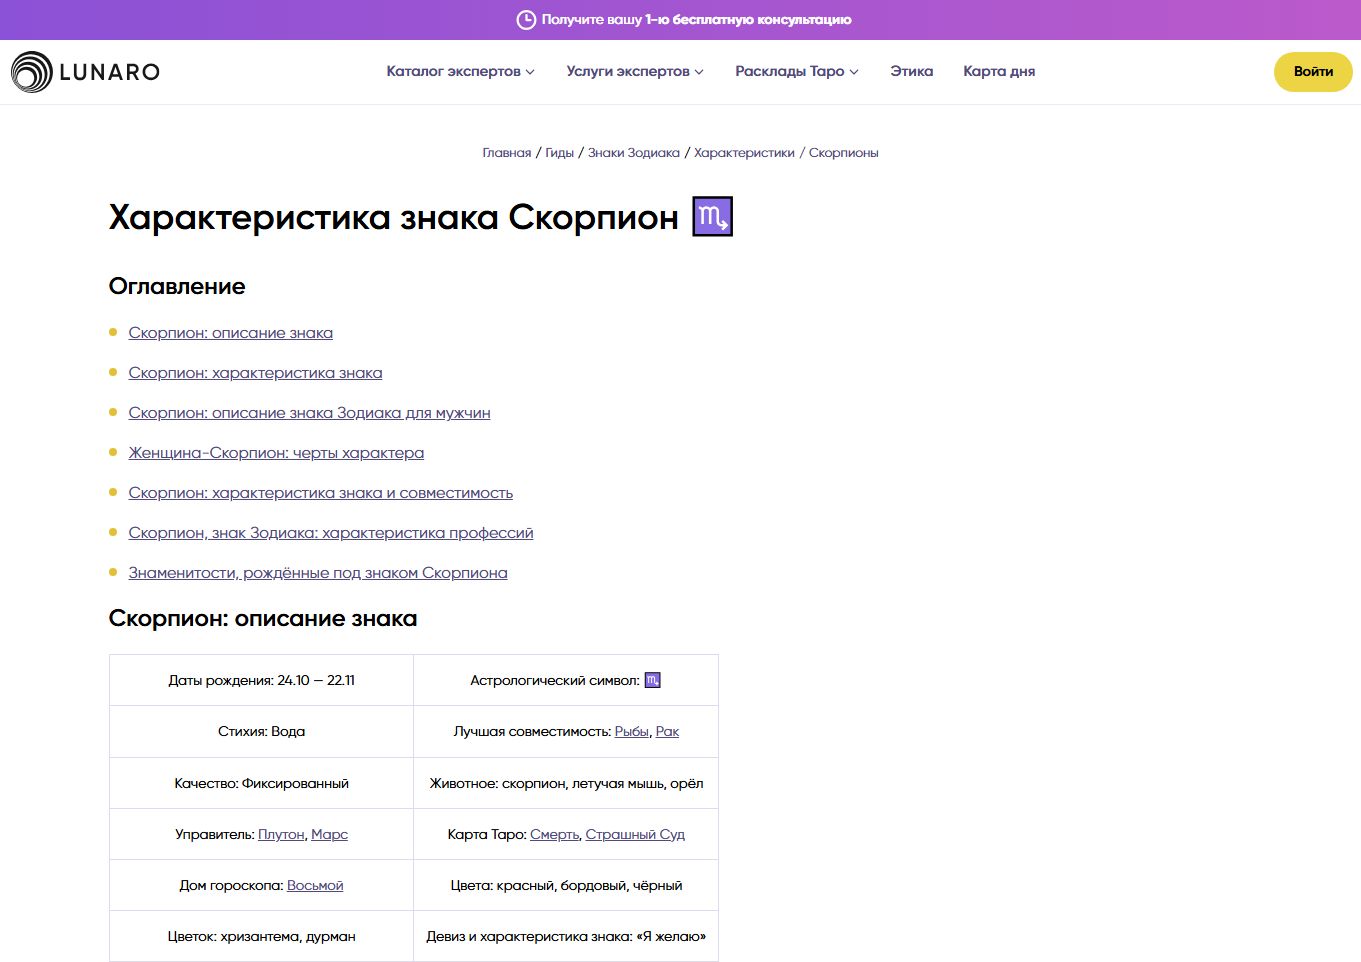Screen dimensions: 1361x962
Task: Click the Lunaro spiral logo icon
Action: point(32,72)
